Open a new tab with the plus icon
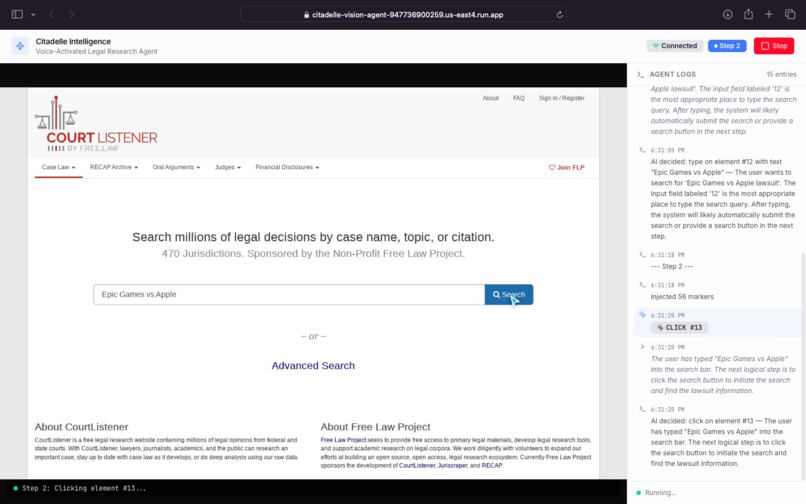The image size is (806, 504). pos(768,14)
